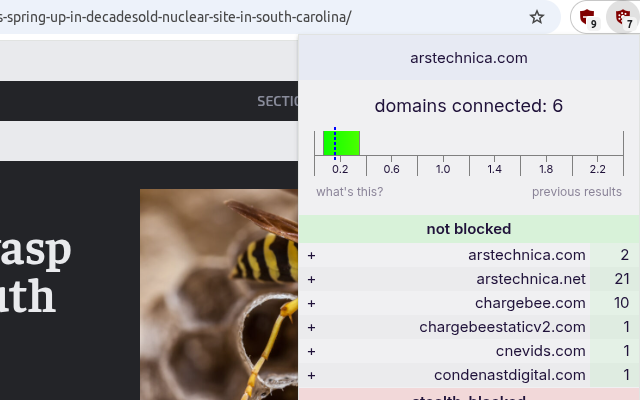640x400 pixels.
Task: Click the request count 21 for arstechnica.net
Action: point(622,279)
